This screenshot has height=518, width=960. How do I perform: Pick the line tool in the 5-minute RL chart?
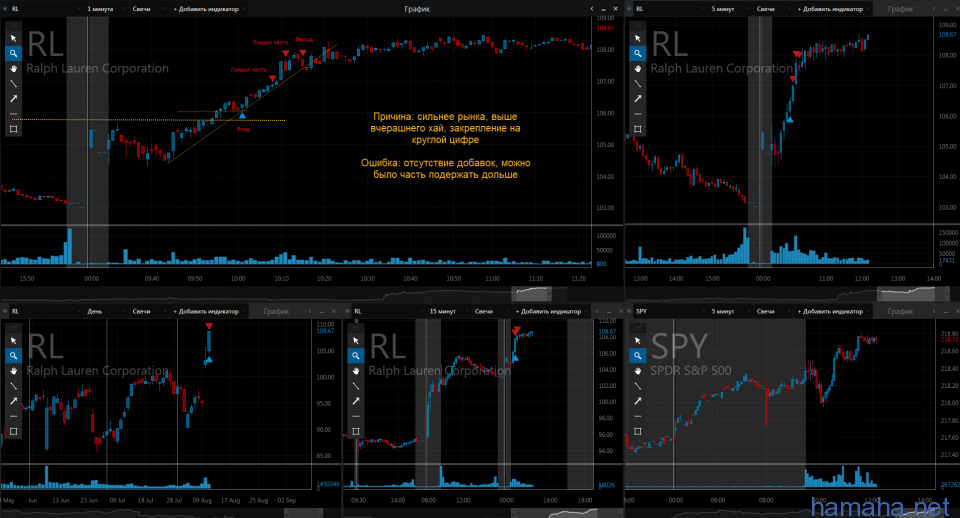pos(637,84)
